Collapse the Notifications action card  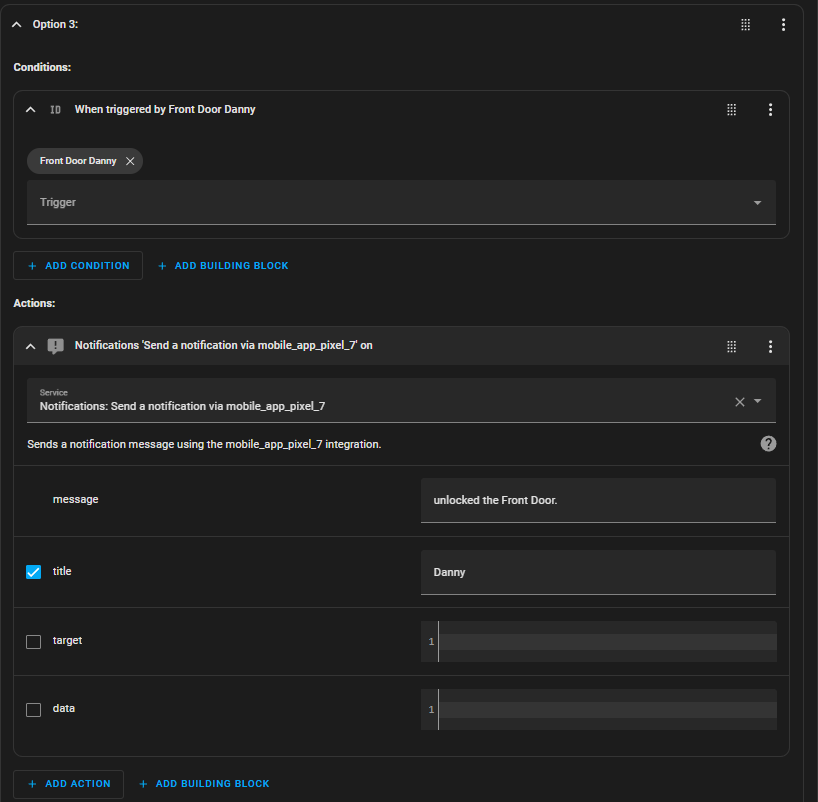click(31, 346)
